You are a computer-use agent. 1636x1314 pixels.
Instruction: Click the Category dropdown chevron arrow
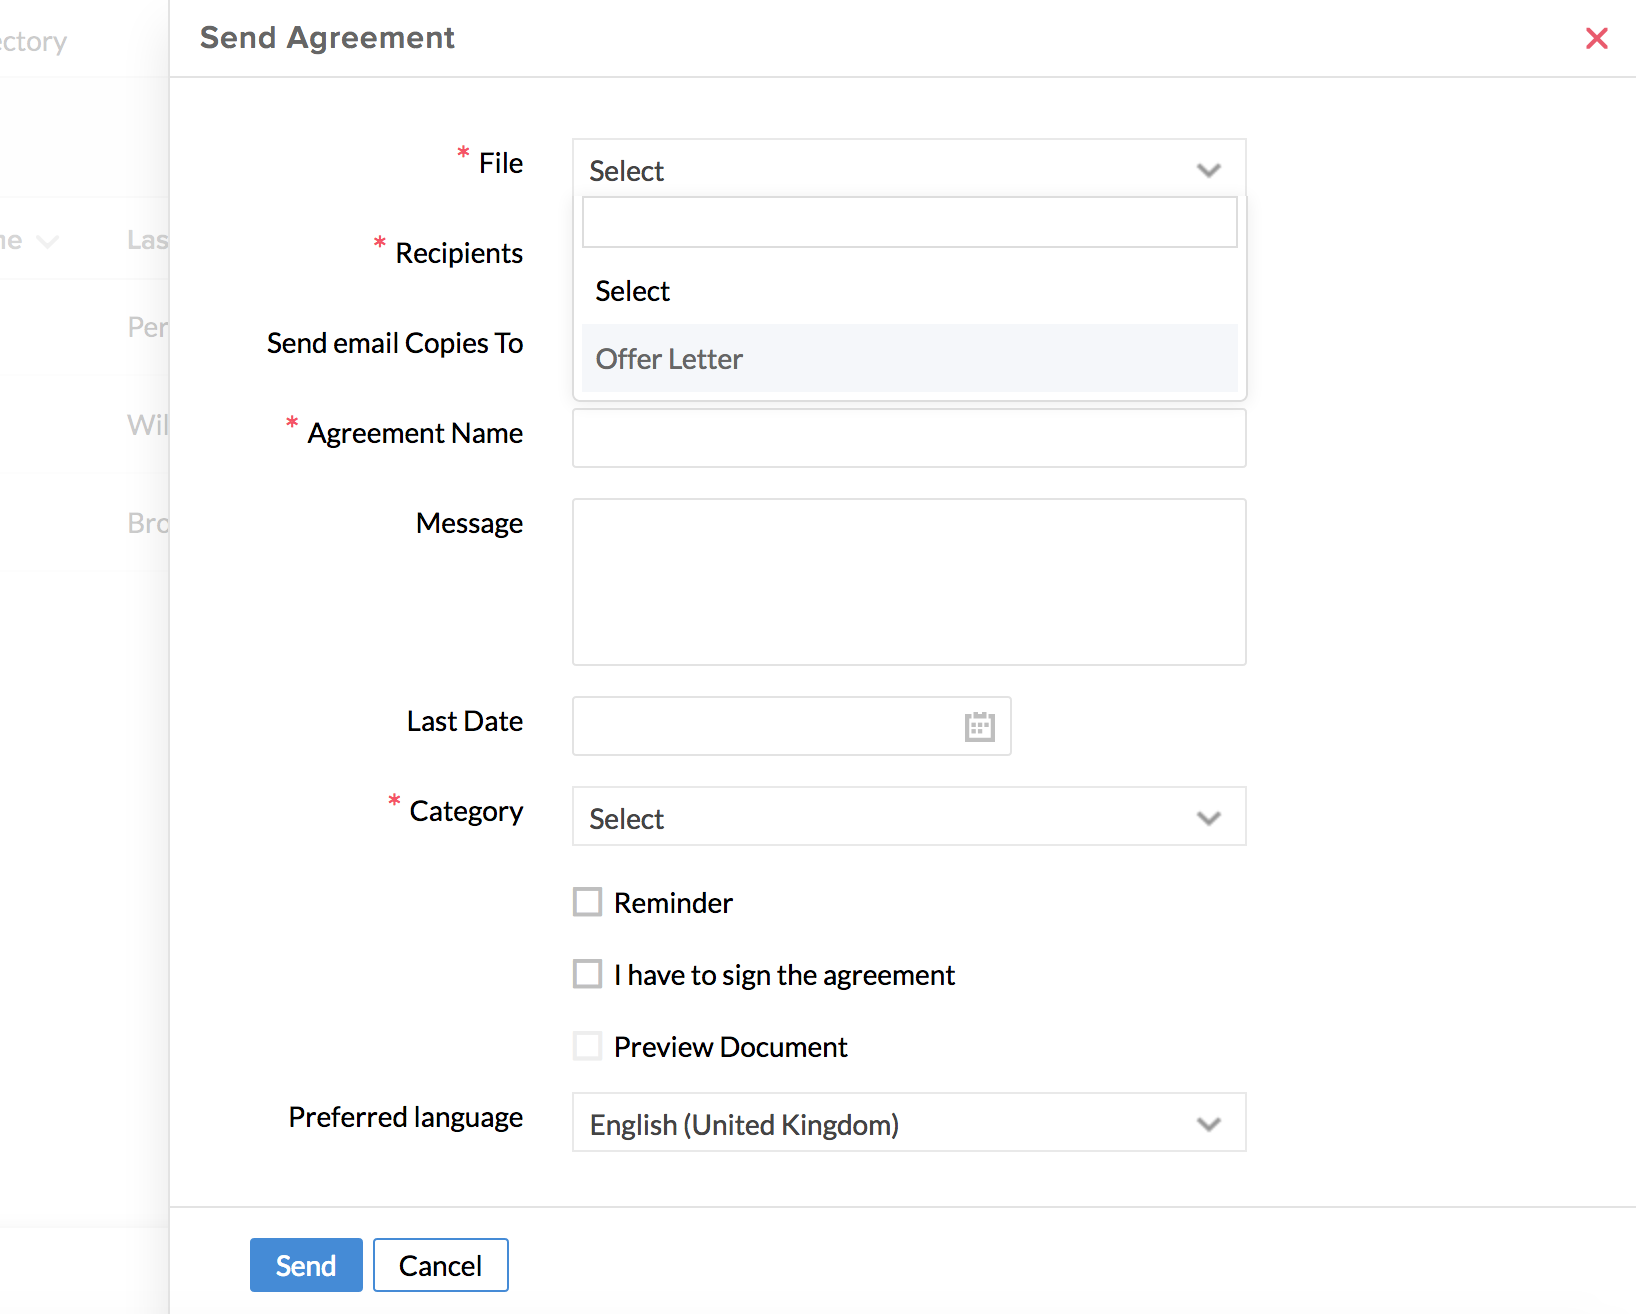pyautogui.click(x=1208, y=818)
